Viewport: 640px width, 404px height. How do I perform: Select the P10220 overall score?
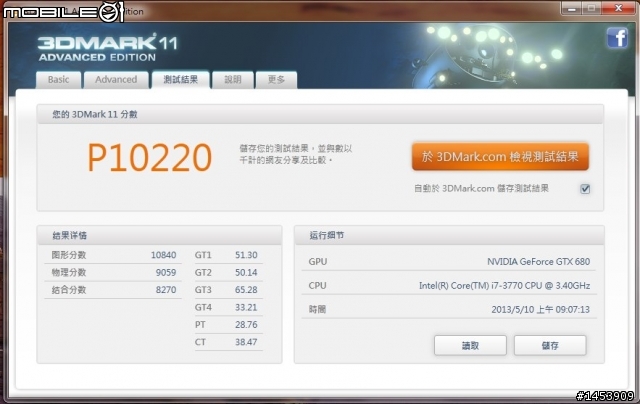150,158
